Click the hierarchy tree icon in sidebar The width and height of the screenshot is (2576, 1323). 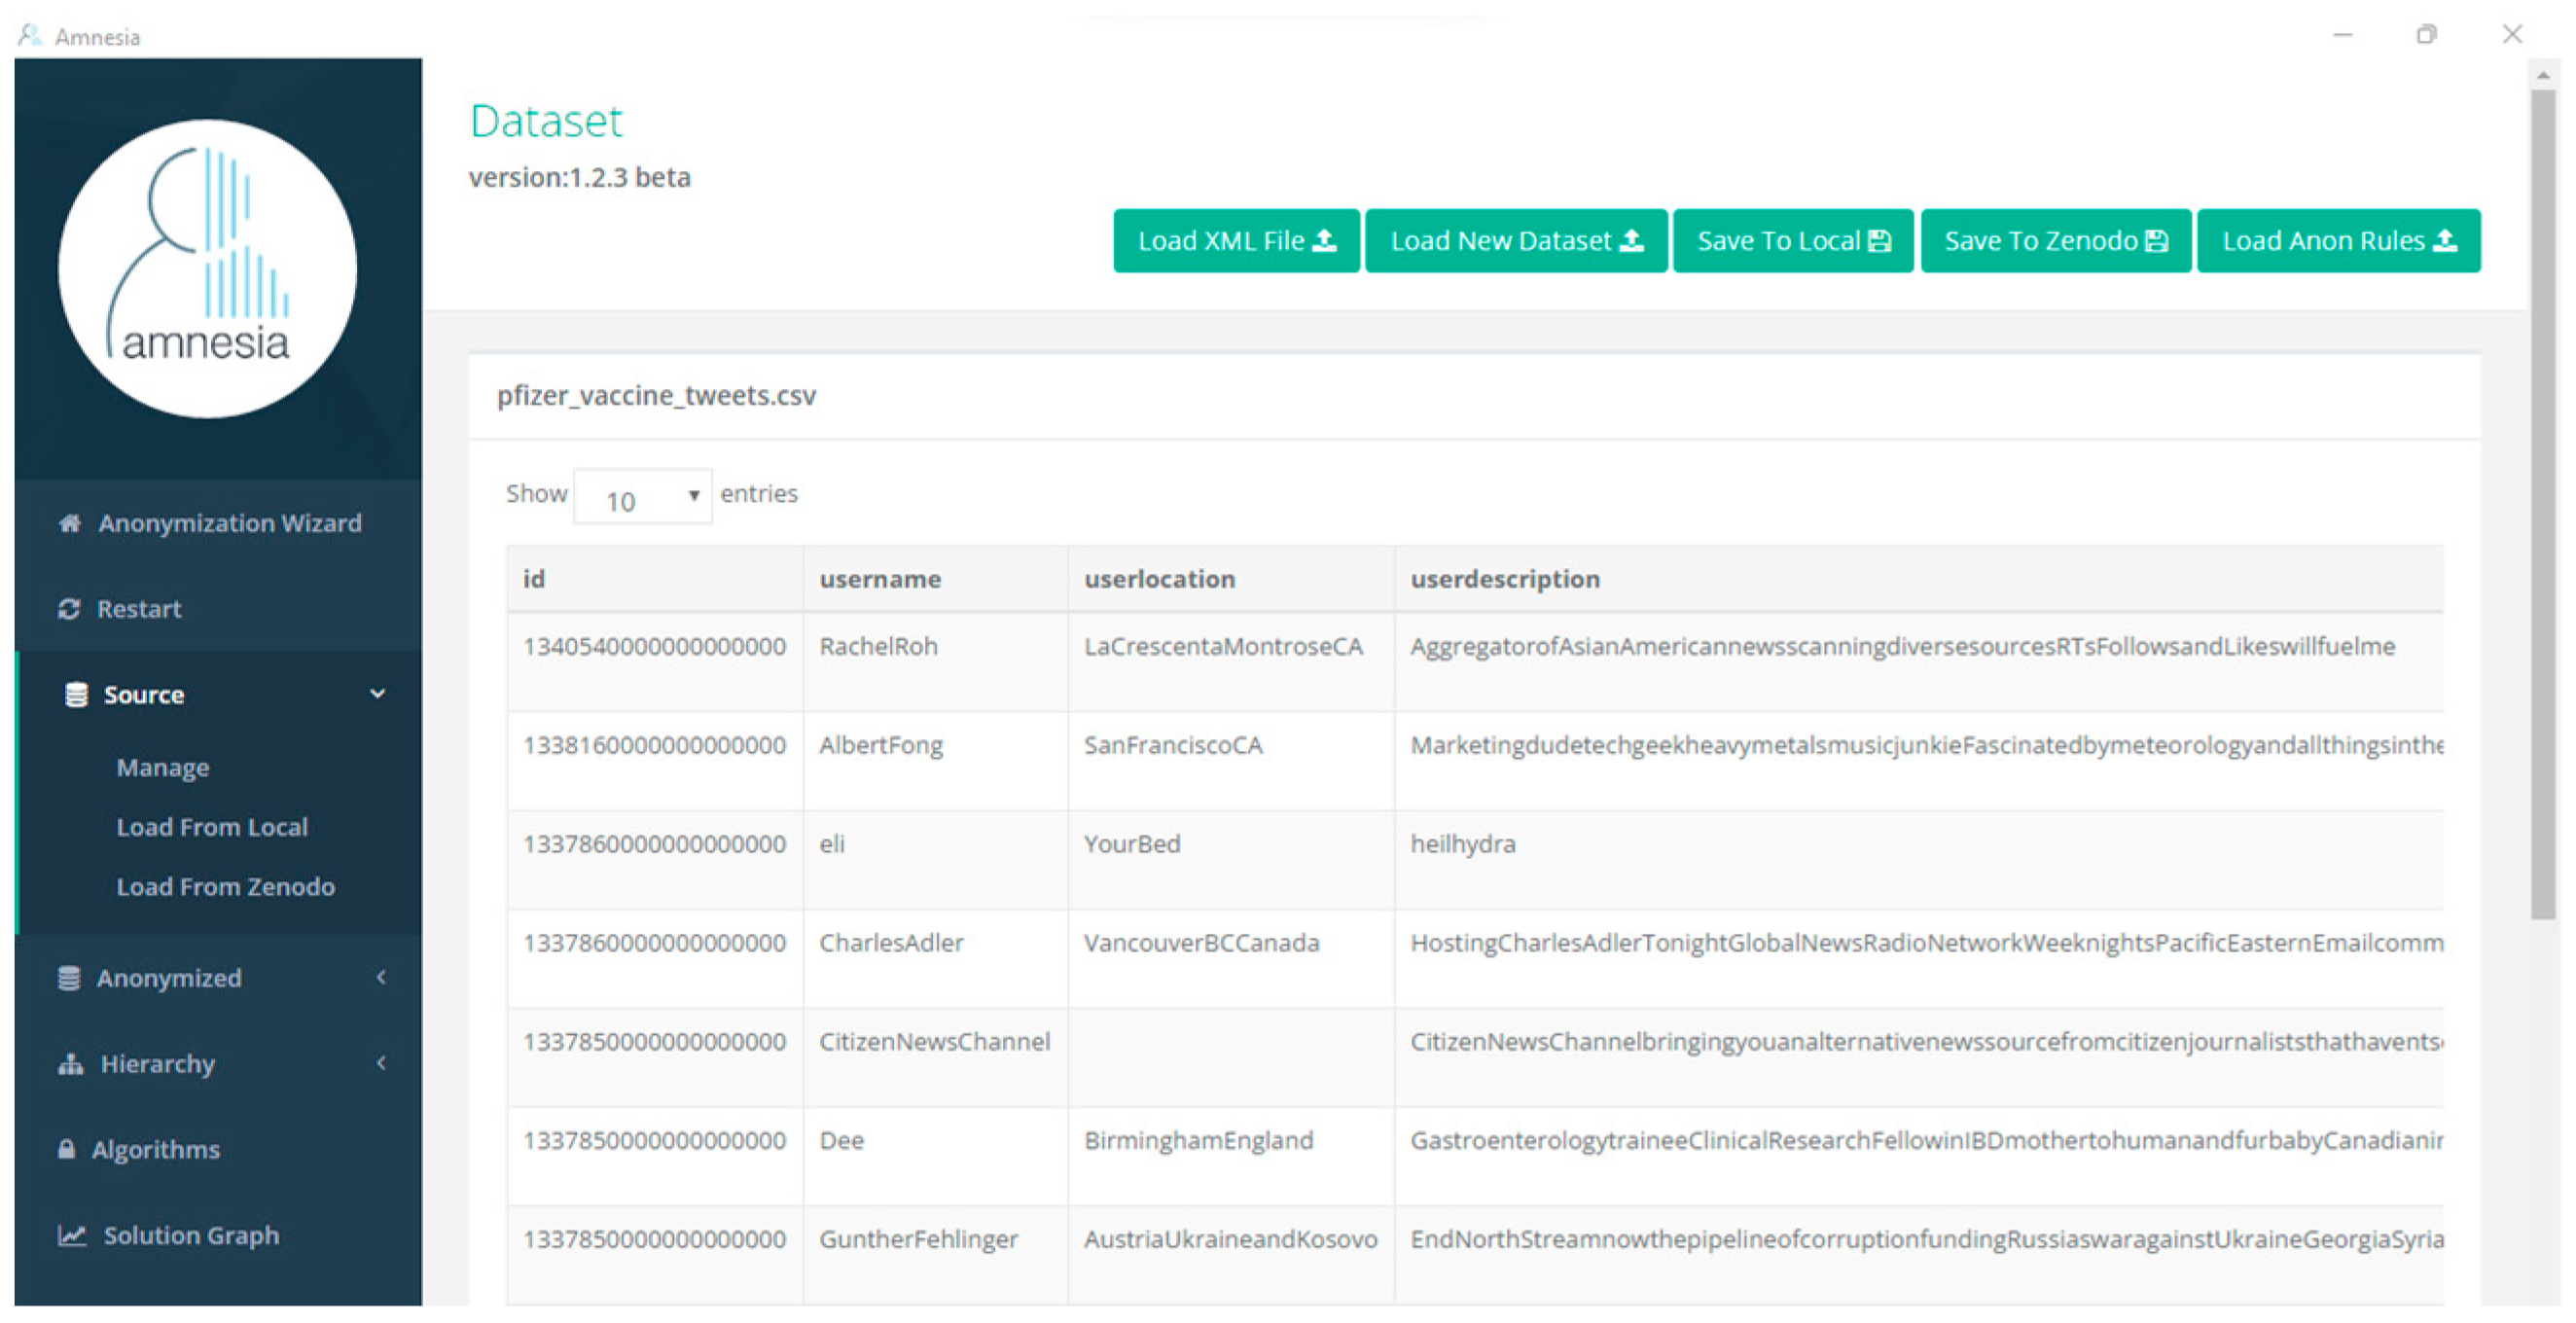(70, 1064)
